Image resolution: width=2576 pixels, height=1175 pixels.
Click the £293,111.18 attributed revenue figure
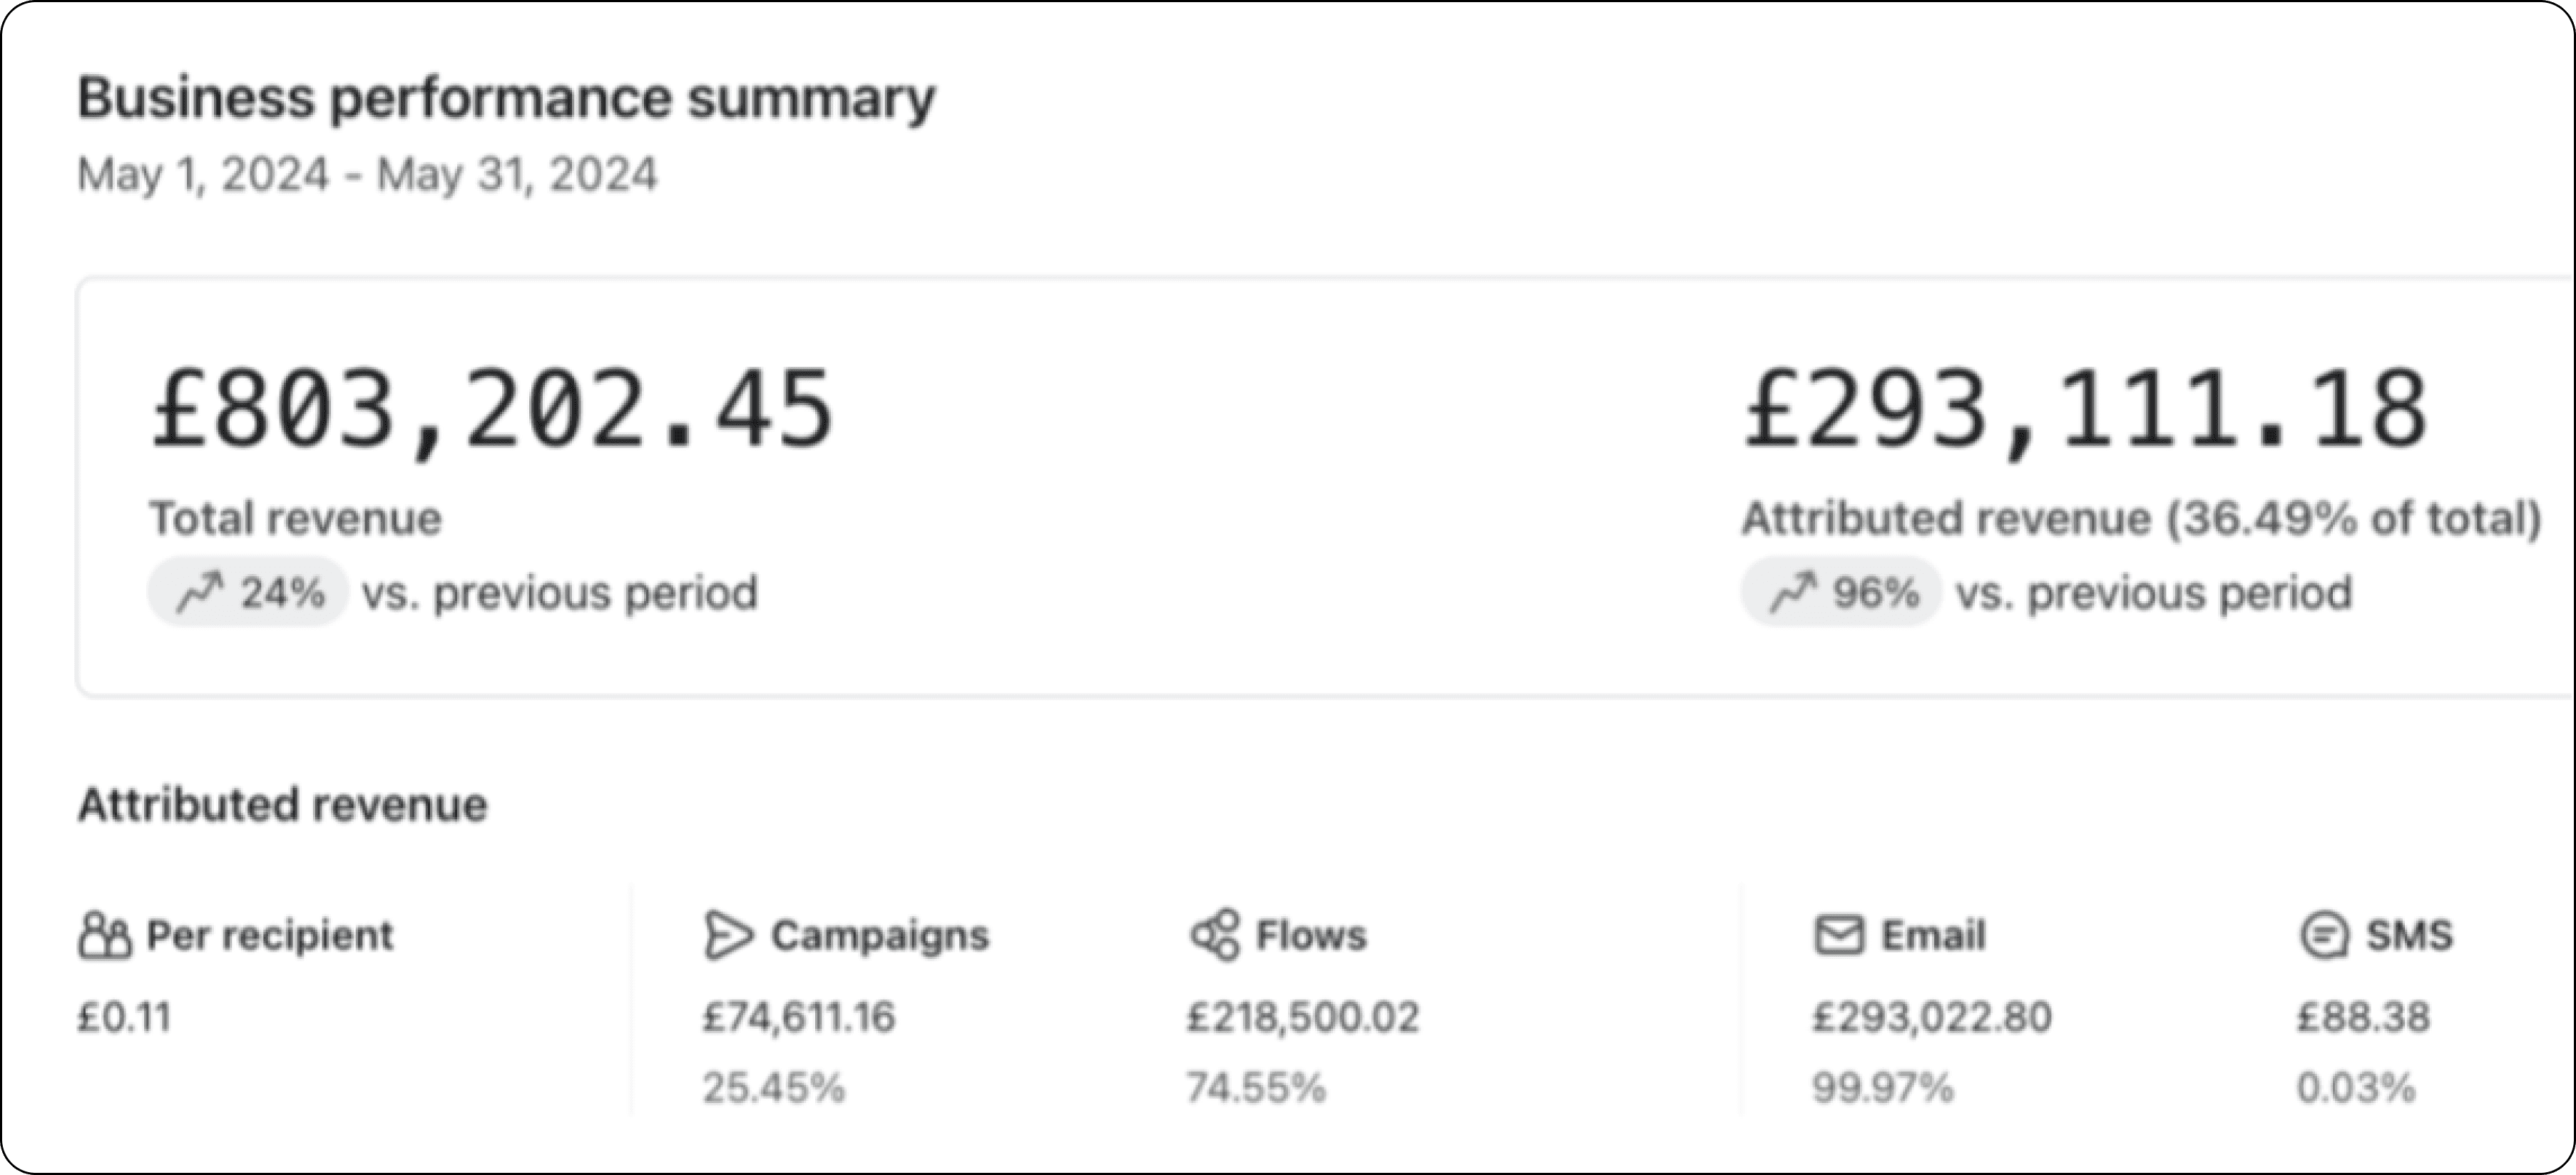[2085, 410]
